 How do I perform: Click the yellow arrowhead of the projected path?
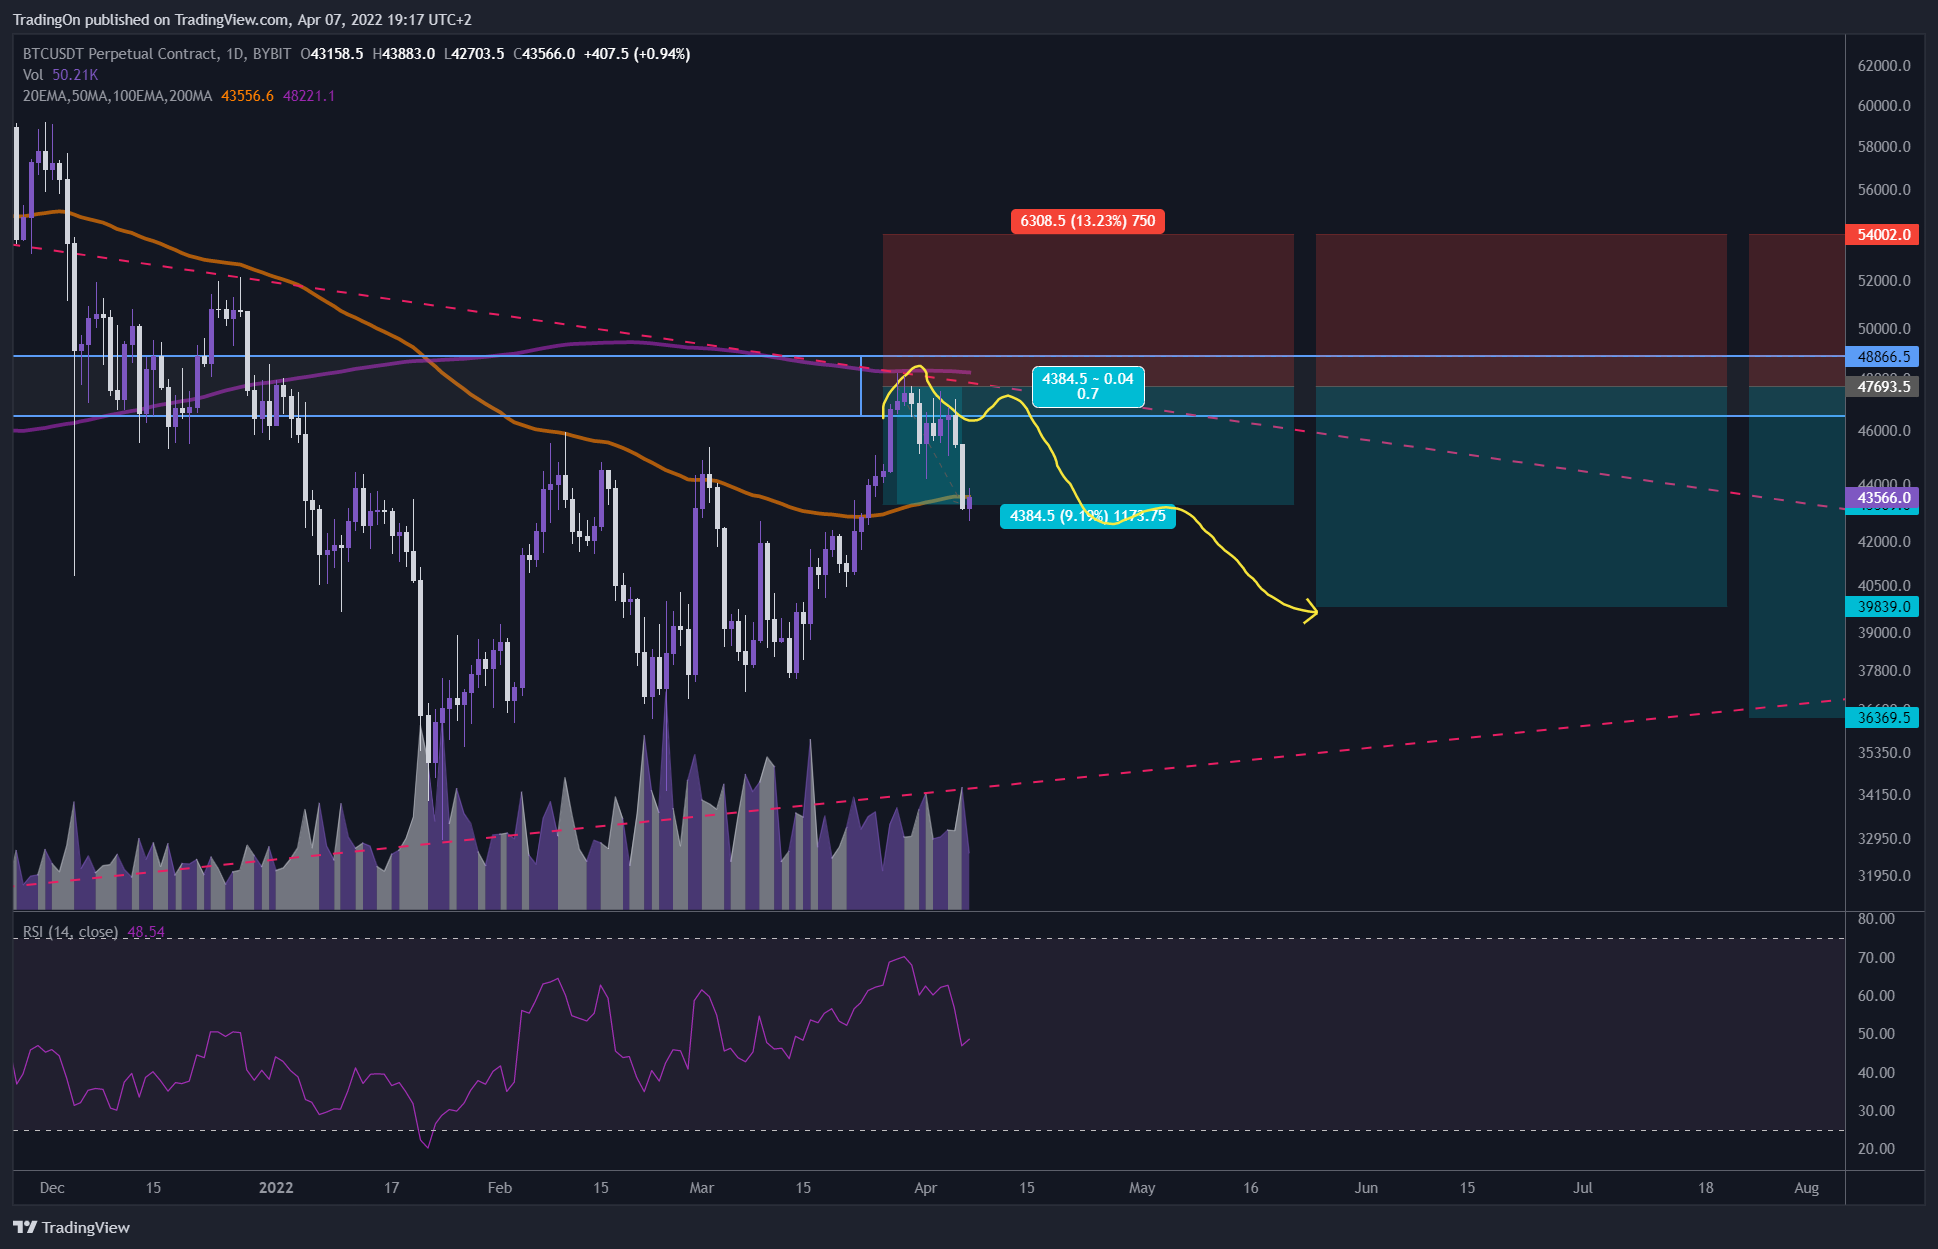click(x=1309, y=611)
